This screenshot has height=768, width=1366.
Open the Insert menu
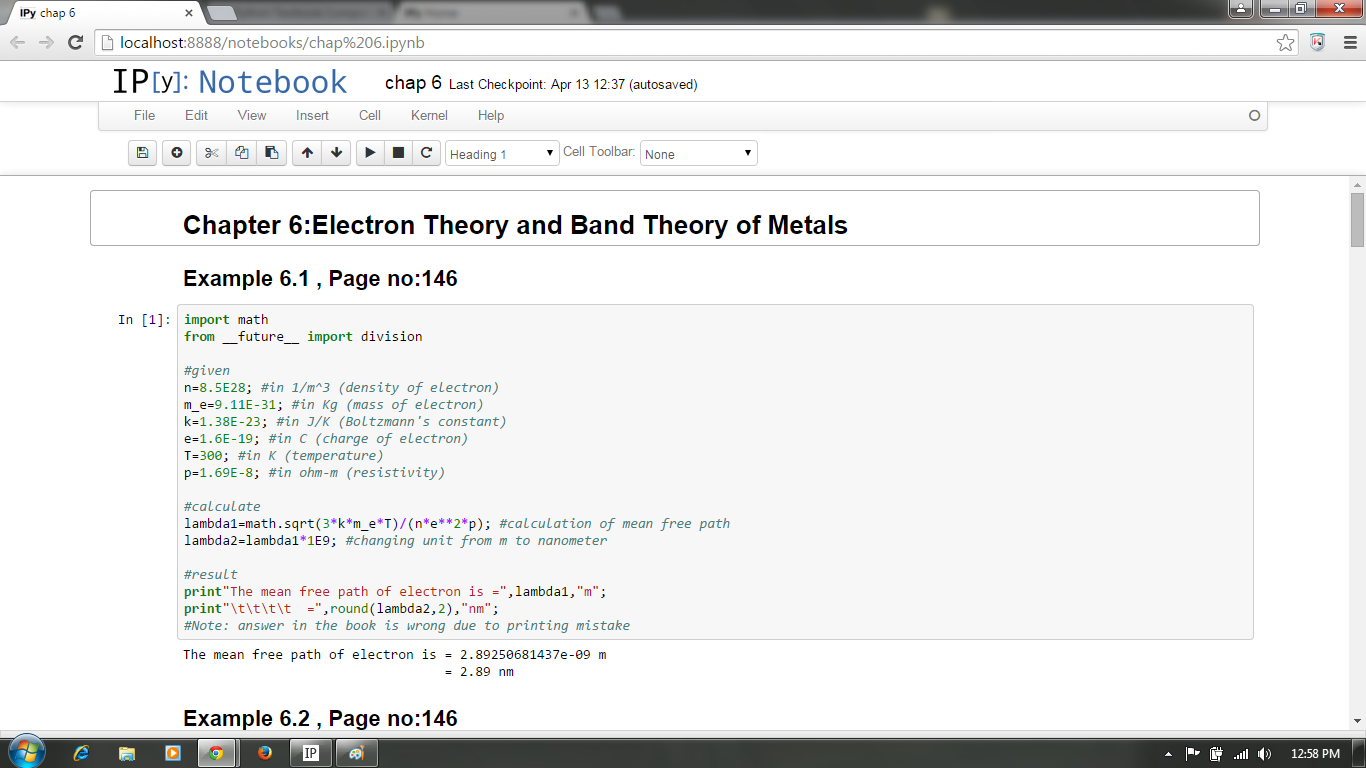click(x=312, y=115)
